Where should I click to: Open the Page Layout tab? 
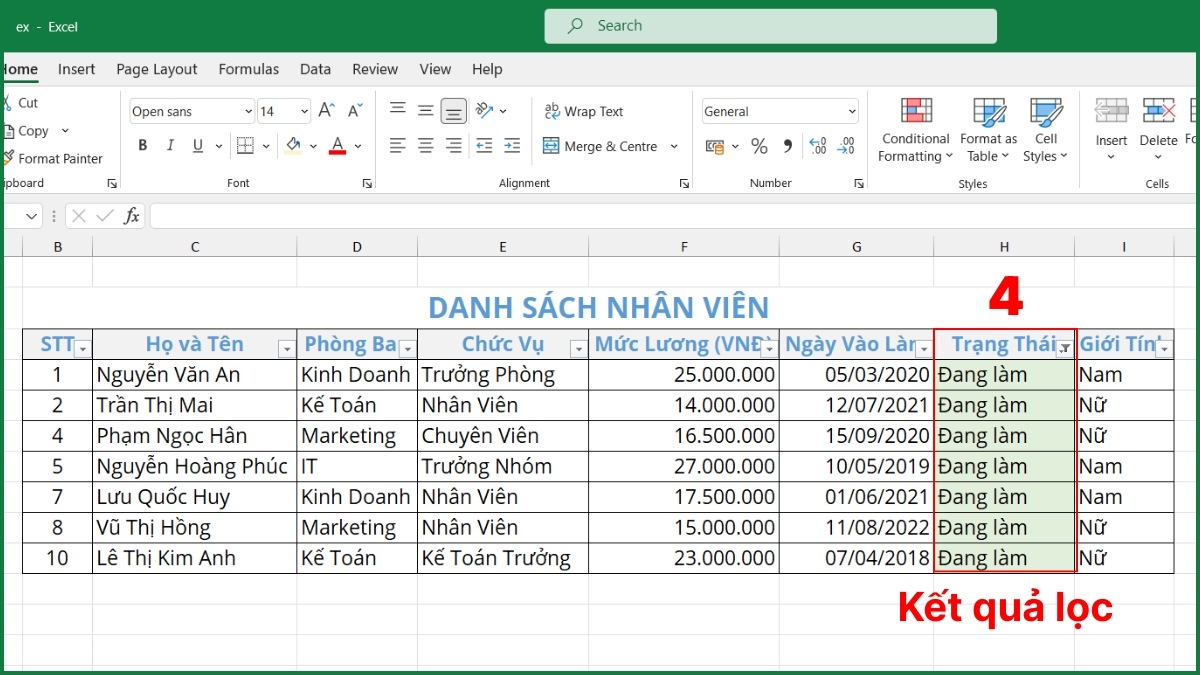coord(156,69)
